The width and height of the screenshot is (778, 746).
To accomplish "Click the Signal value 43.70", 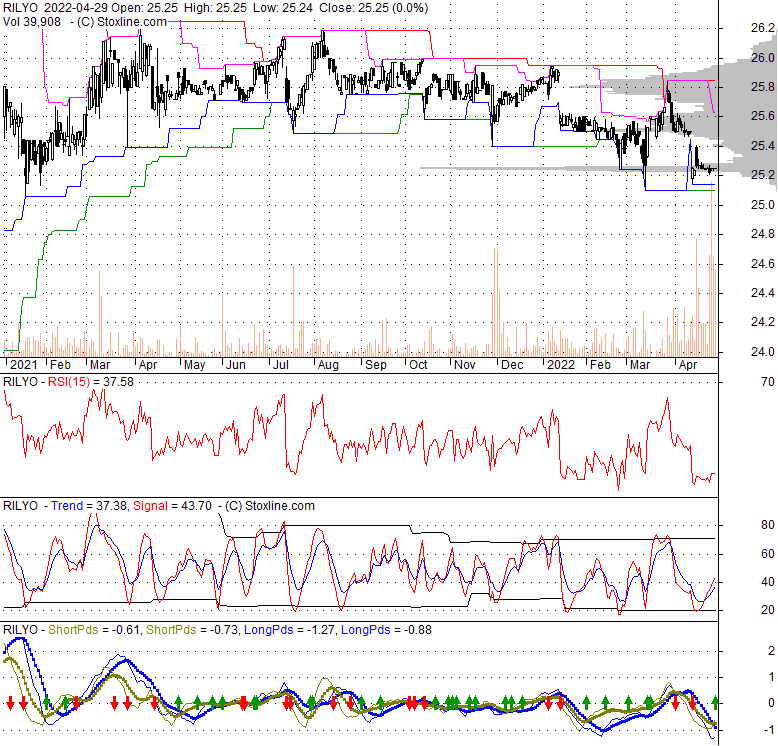I will [196, 506].
